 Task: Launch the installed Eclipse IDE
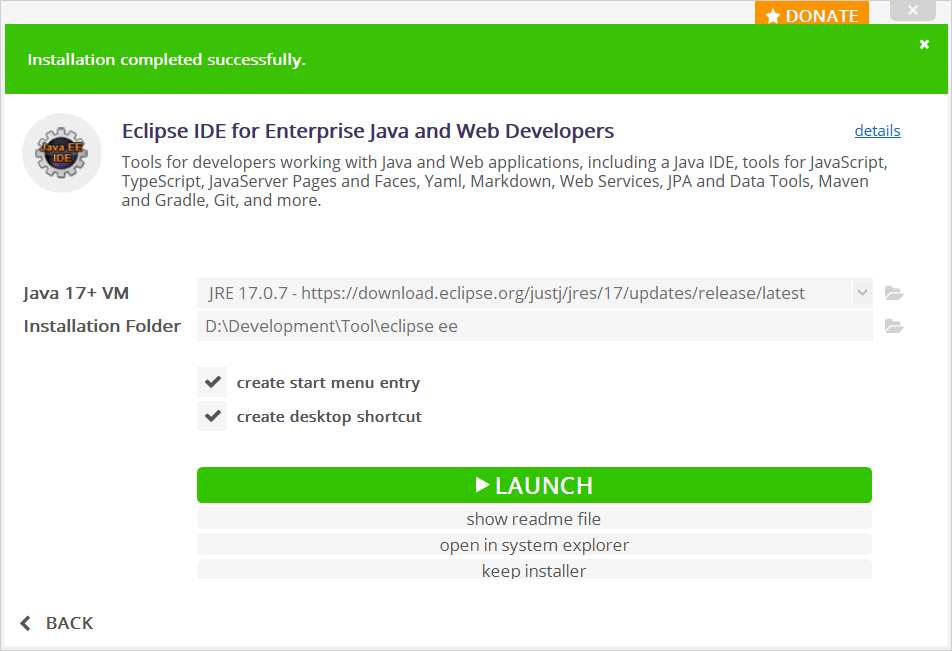click(534, 485)
